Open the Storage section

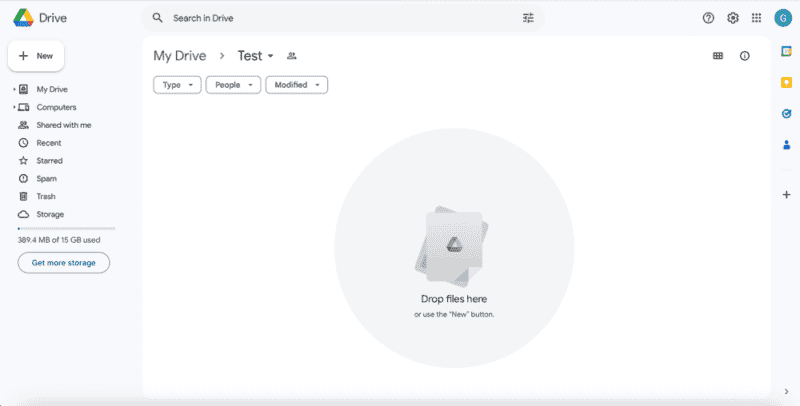(x=50, y=214)
